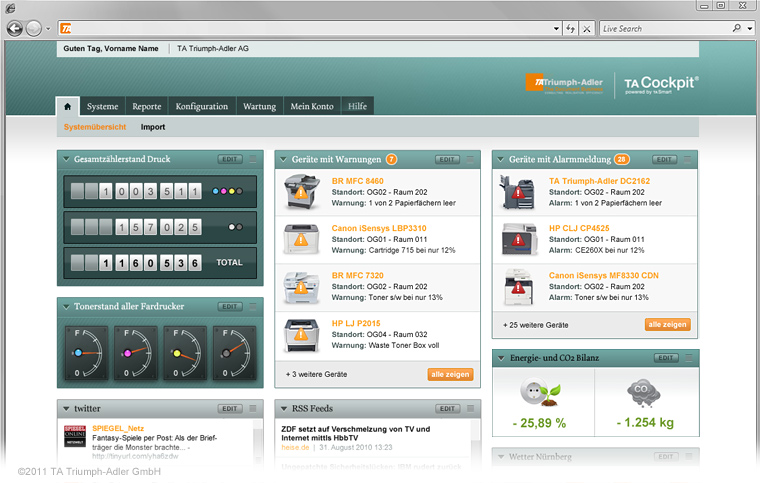Click the grip icon on Gesamtzählerstand Druck panel
This screenshot has height=483, width=760.
tap(253, 159)
